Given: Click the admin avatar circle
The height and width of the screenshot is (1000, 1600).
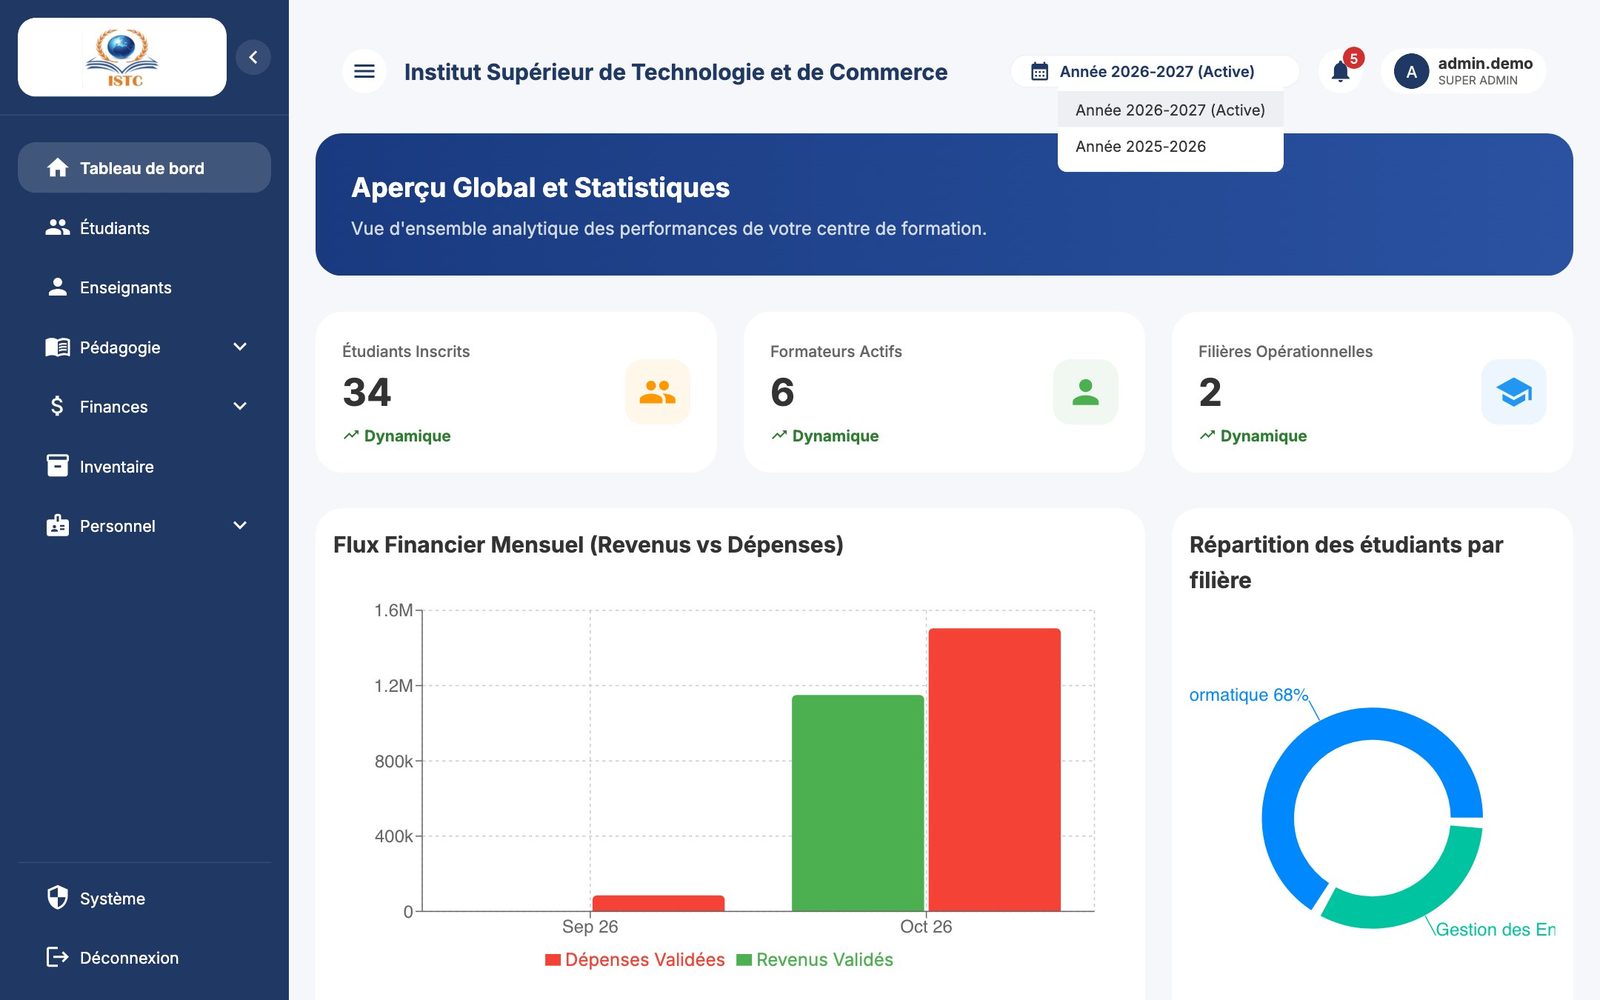Looking at the screenshot, I should tap(1411, 72).
